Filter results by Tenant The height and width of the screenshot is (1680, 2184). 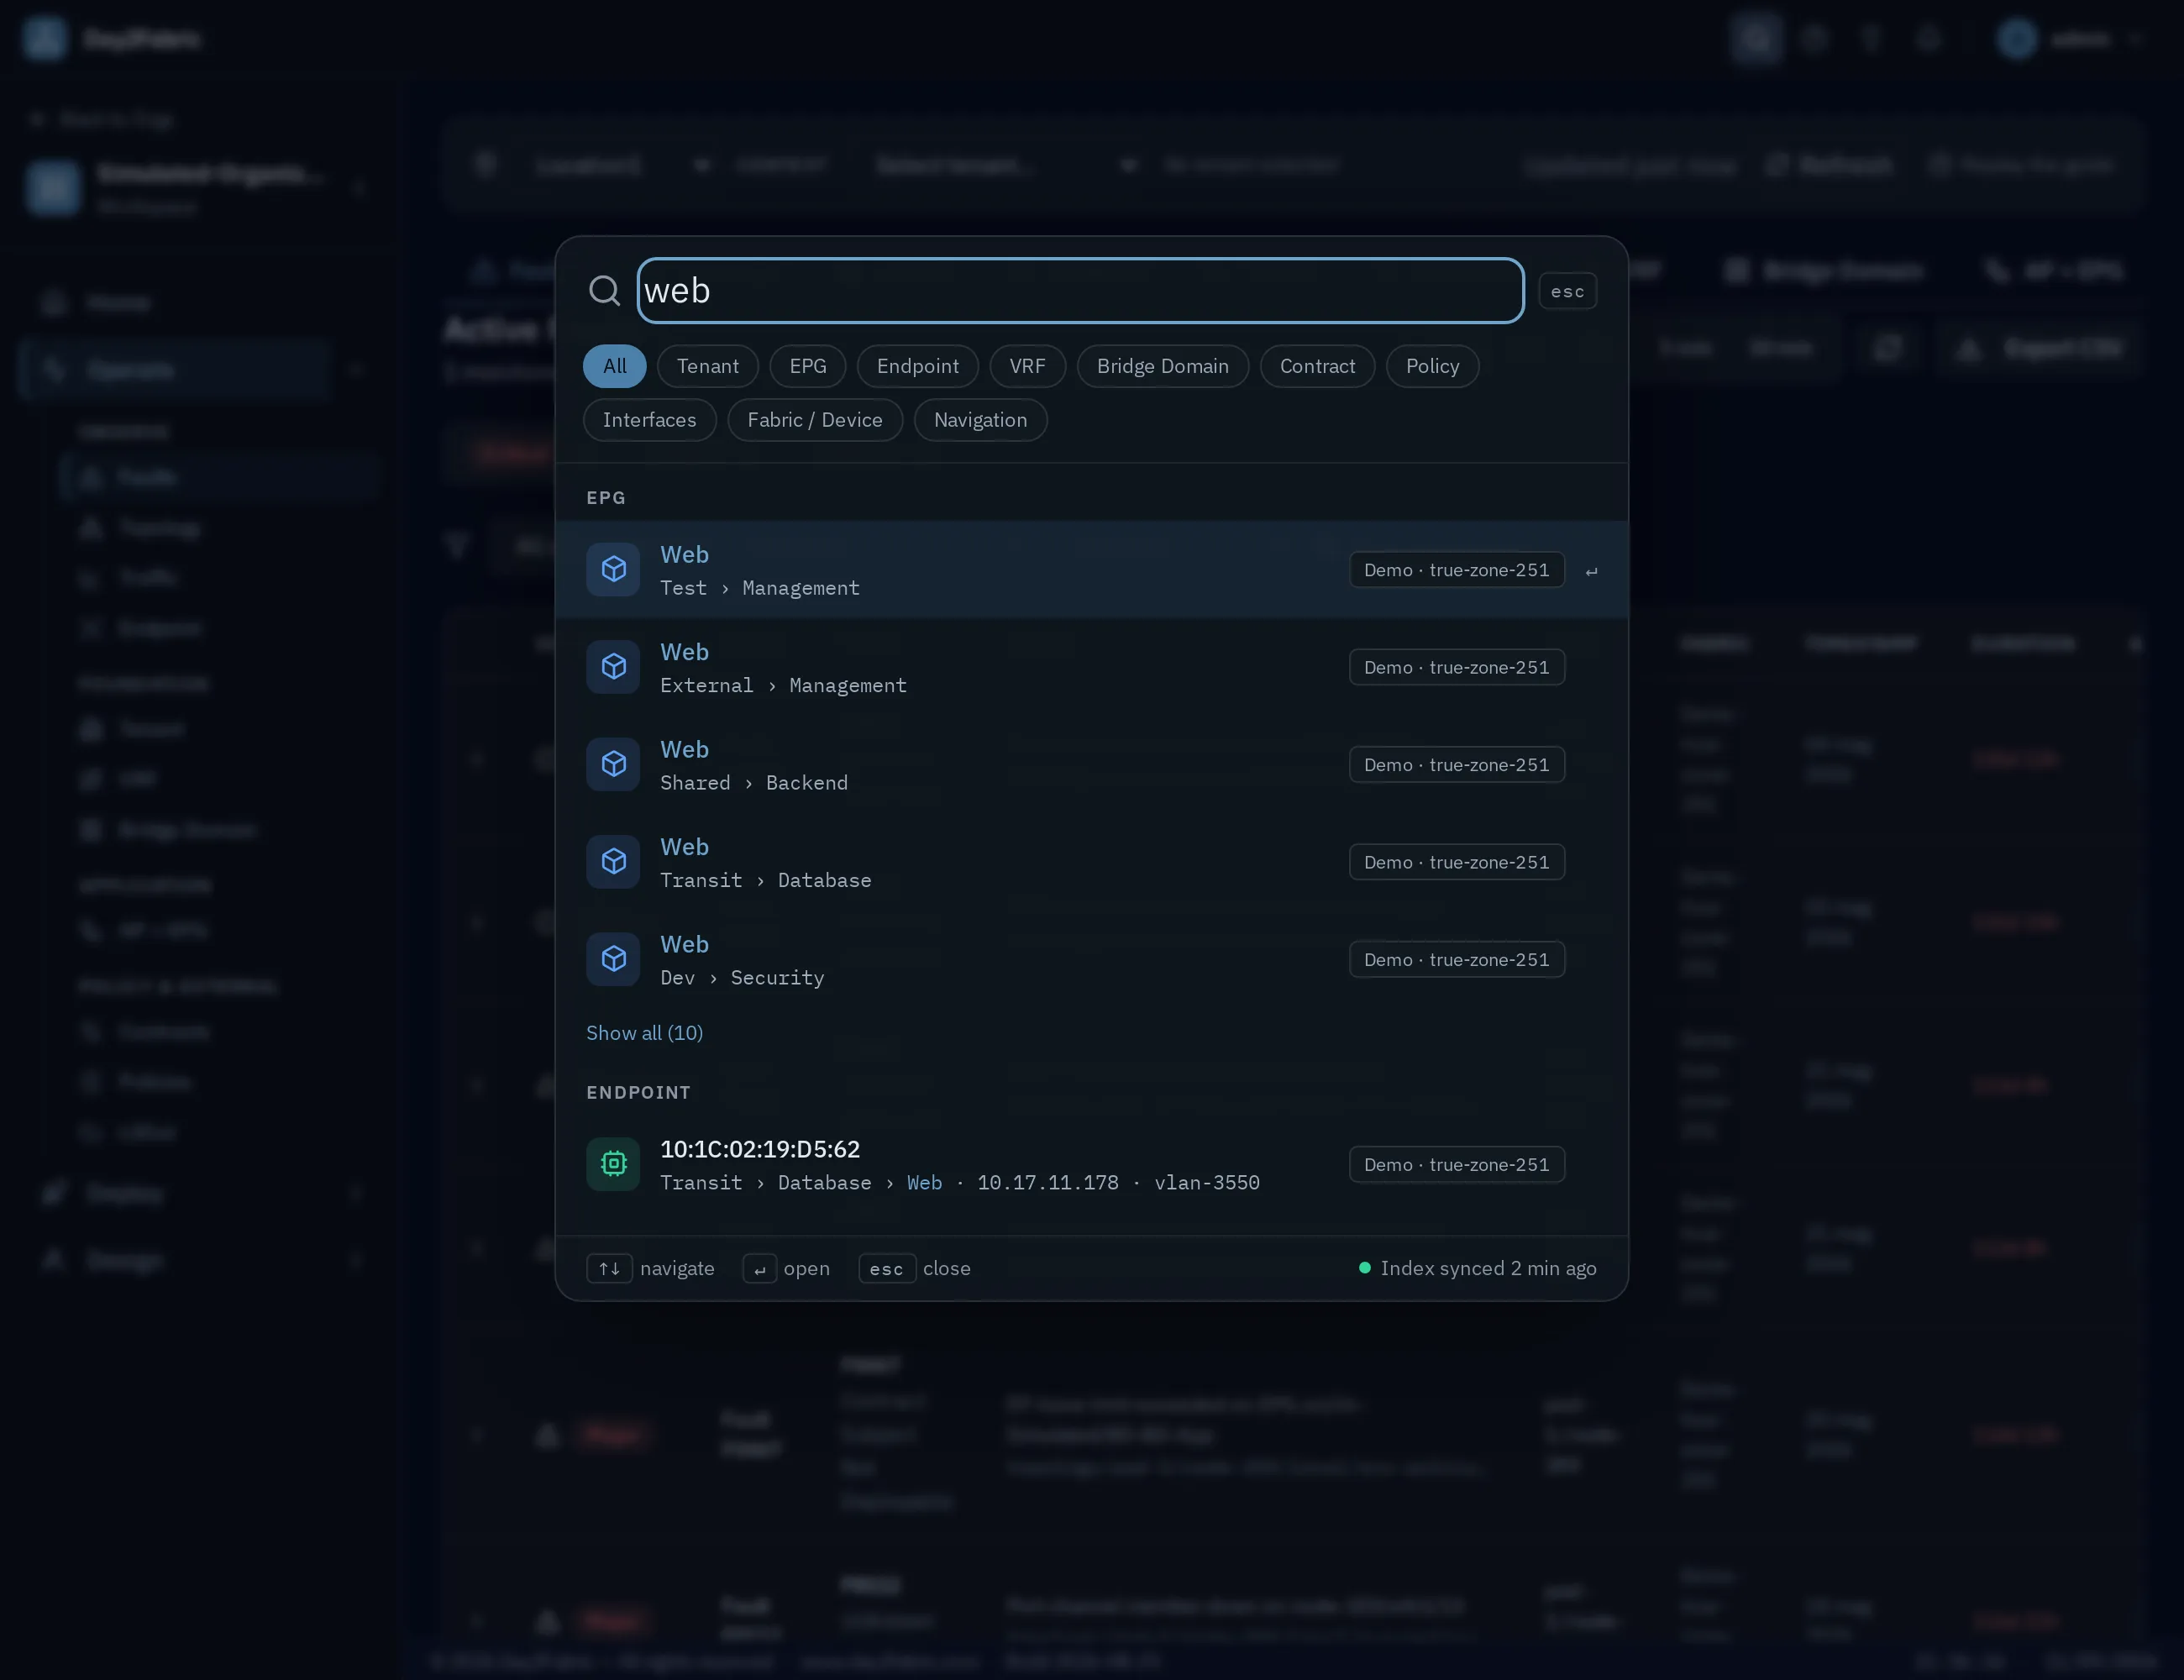click(707, 366)
